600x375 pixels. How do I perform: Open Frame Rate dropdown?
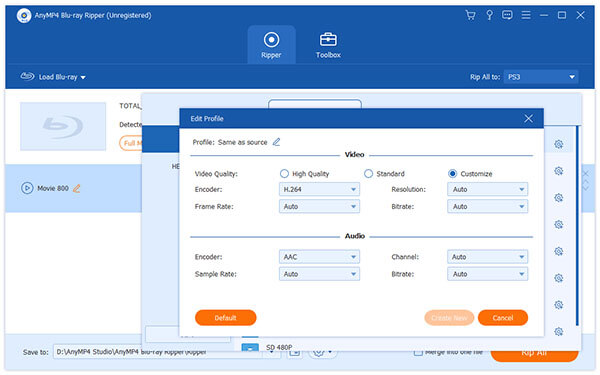pos(319,206)
